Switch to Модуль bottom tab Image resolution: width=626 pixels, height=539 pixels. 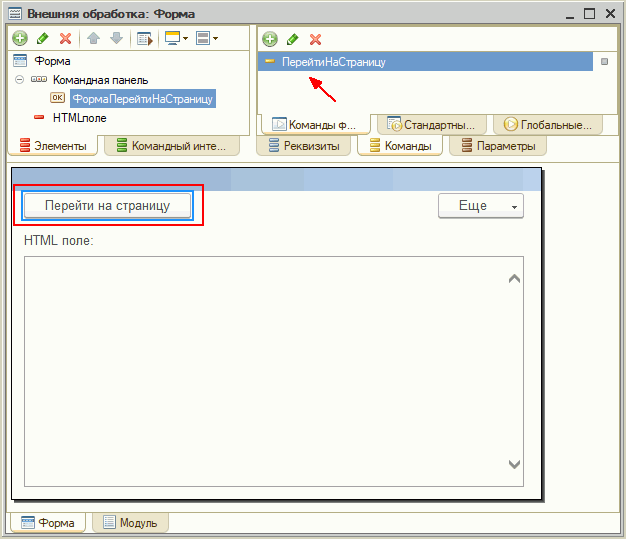[x=130, y=523]
